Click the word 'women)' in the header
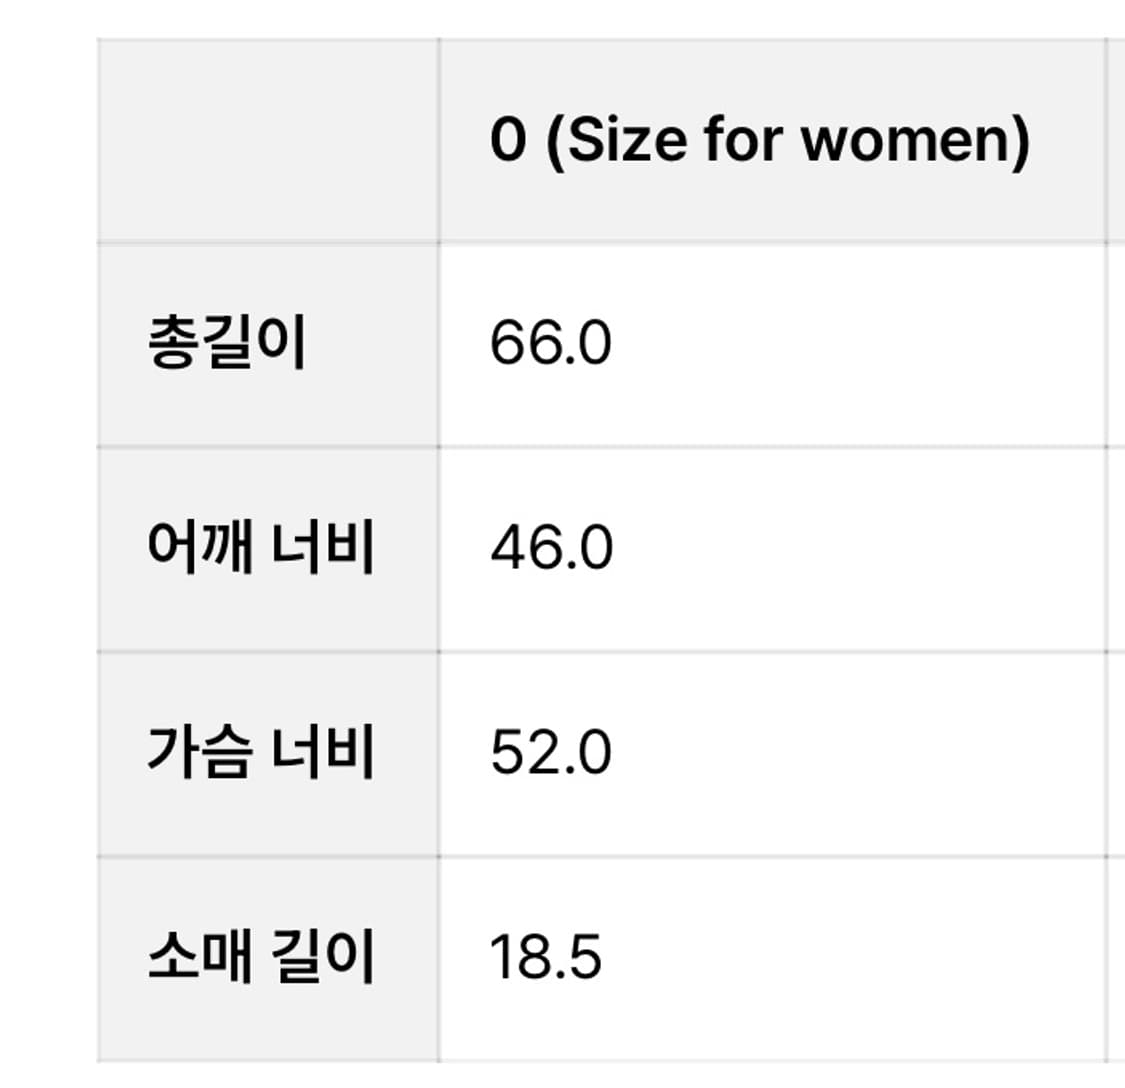1125x1088 pixels. tap(915, 141)
